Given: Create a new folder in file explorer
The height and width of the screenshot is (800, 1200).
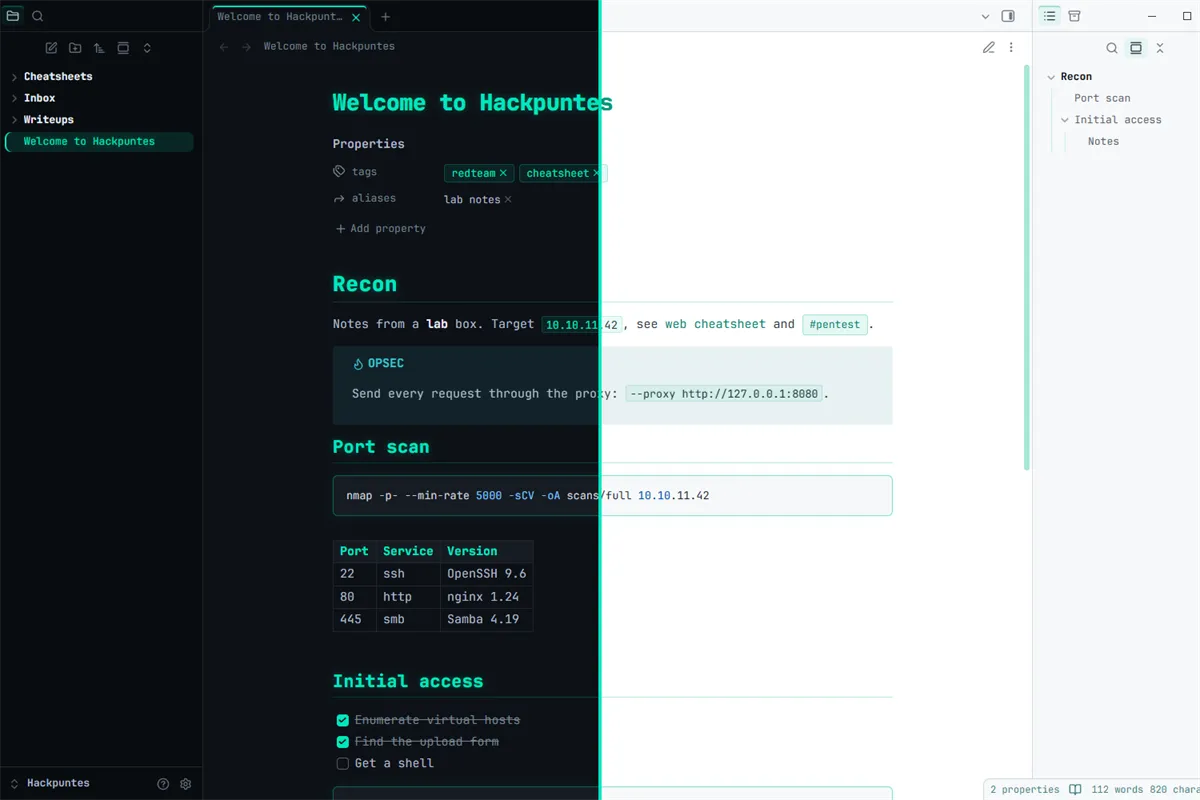Looking at the screenshot, I should coord(75,48).
